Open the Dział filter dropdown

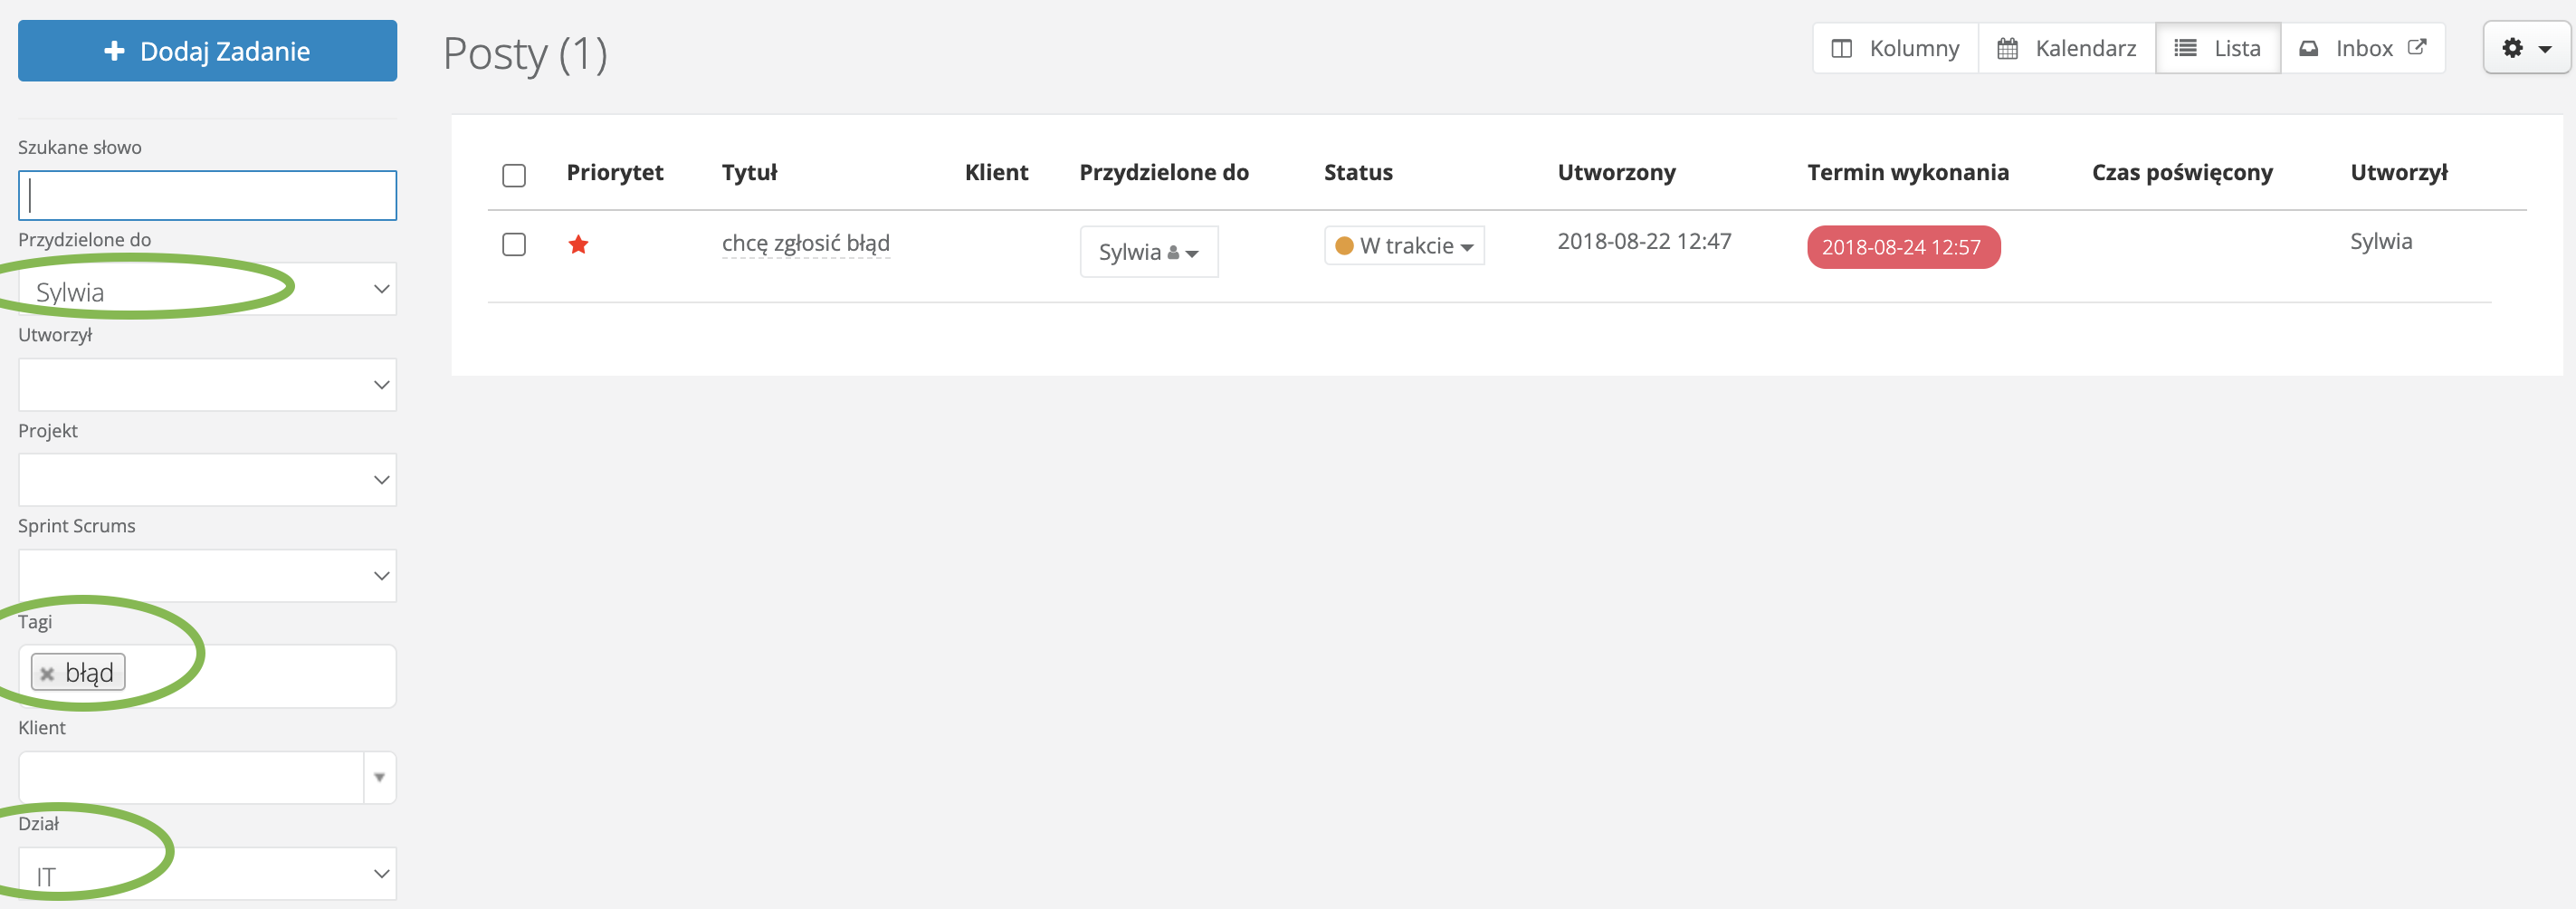207,874
